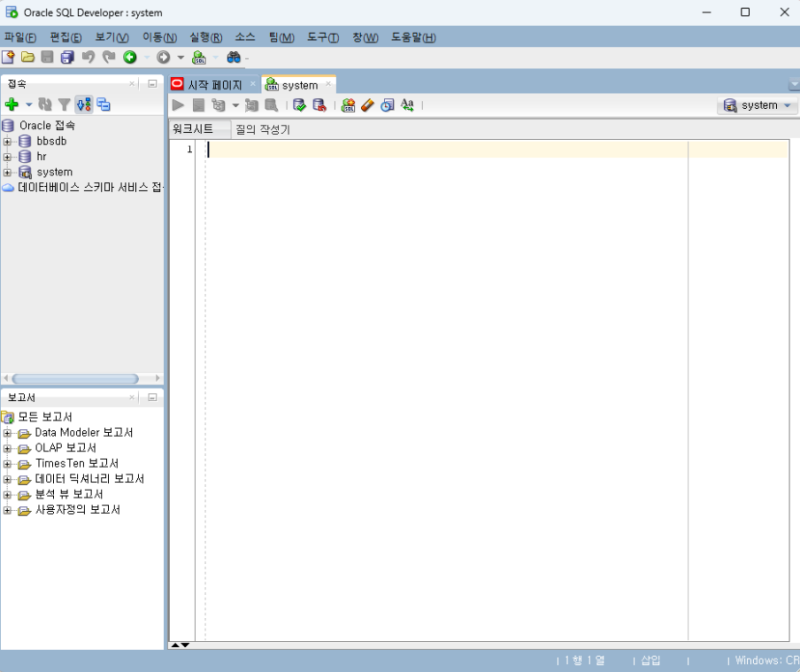Commit the current transaction
The height and width of the screenshot is (672, 800).
tap(299, 105)
